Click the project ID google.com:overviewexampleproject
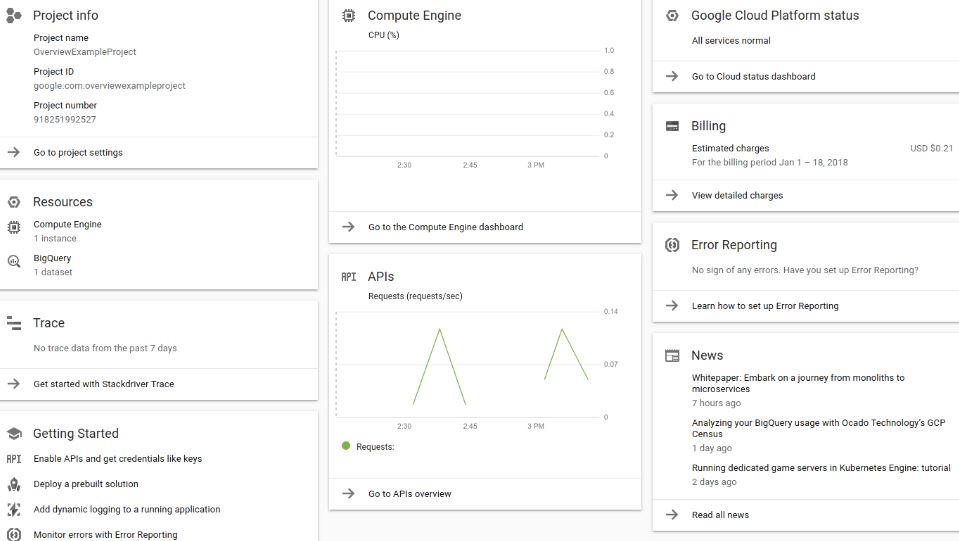 (x=109, y=86)
